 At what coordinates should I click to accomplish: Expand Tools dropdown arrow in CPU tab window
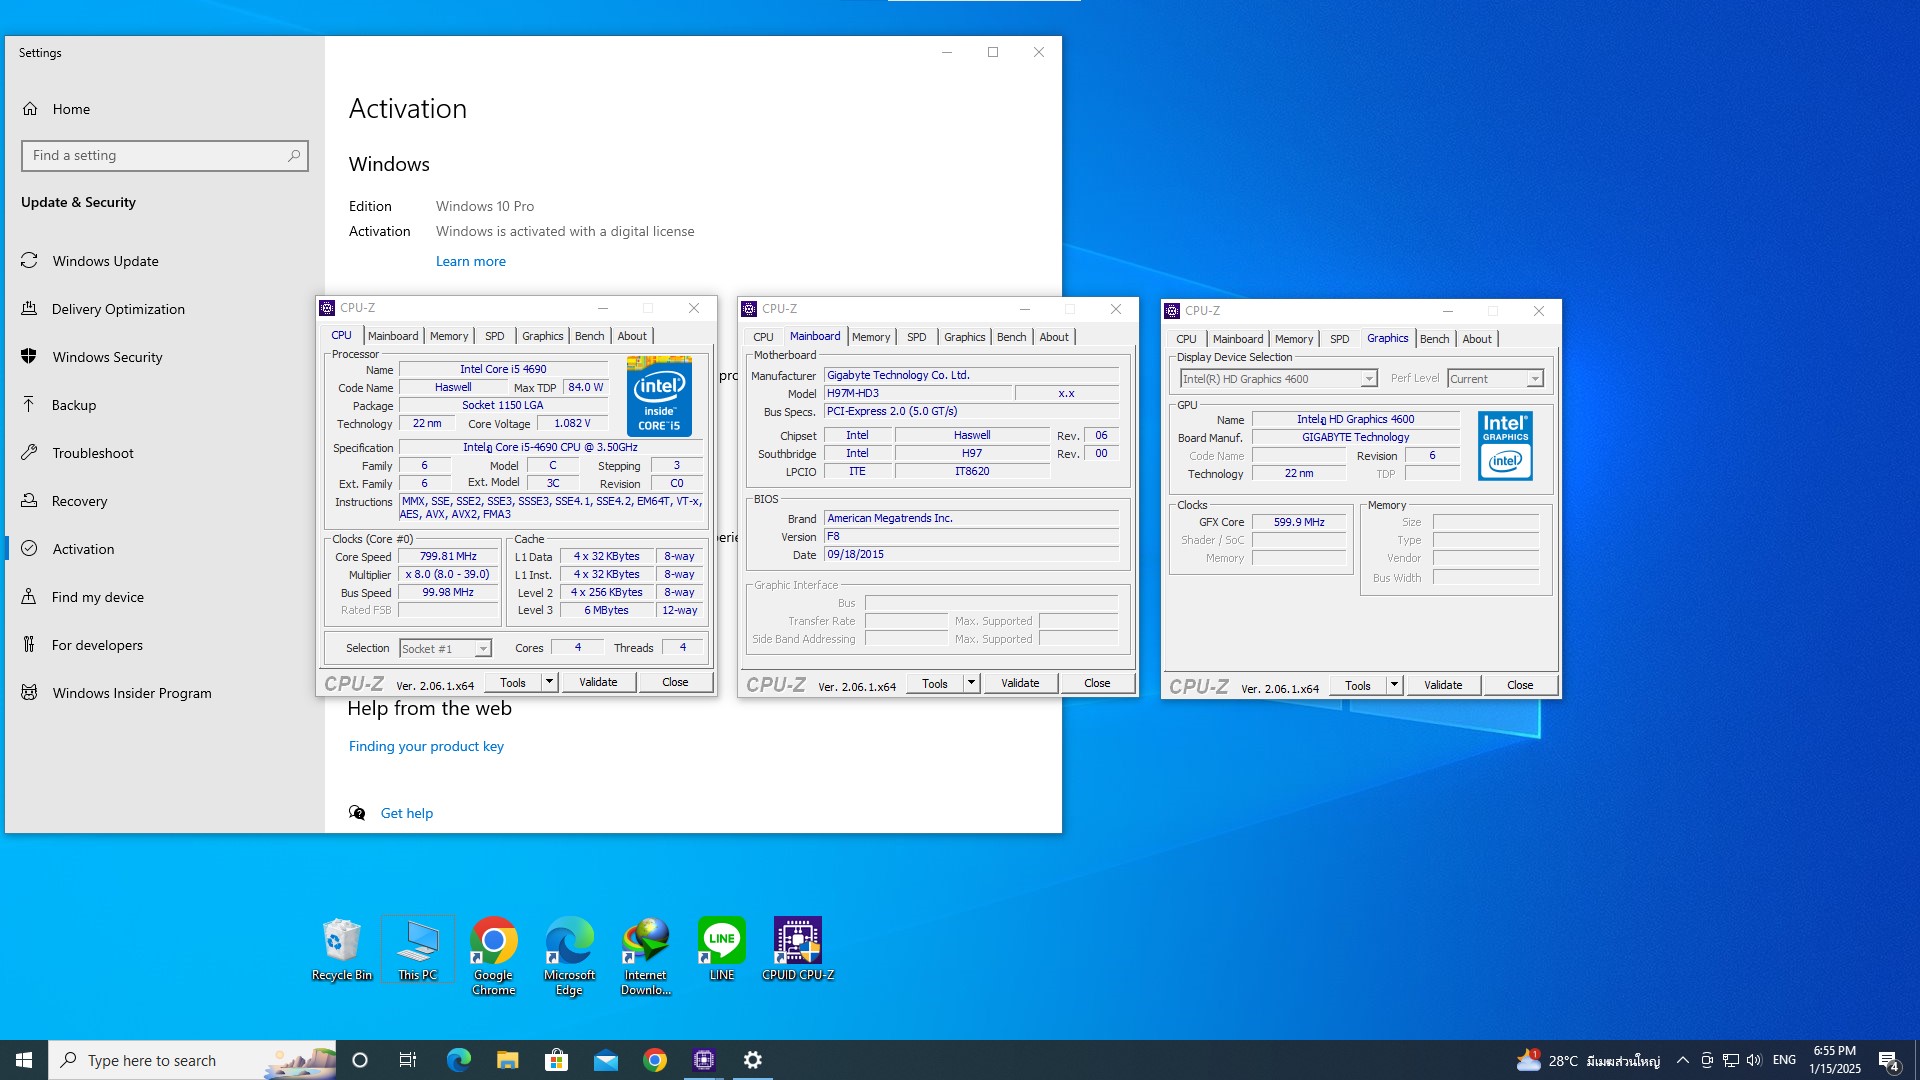[x=549, y=682]
